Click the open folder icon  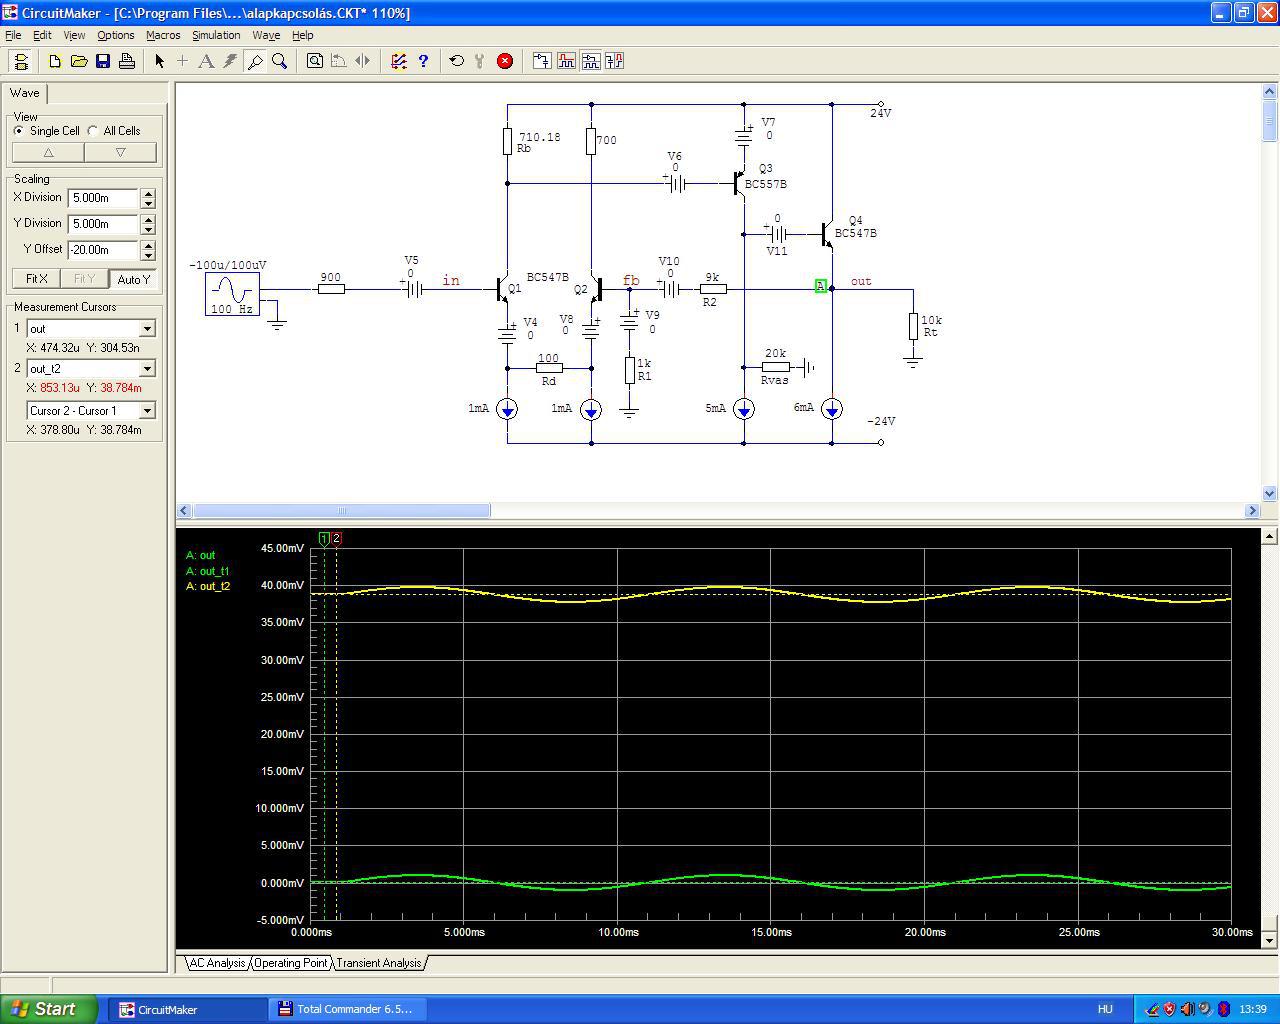point(79,61)
